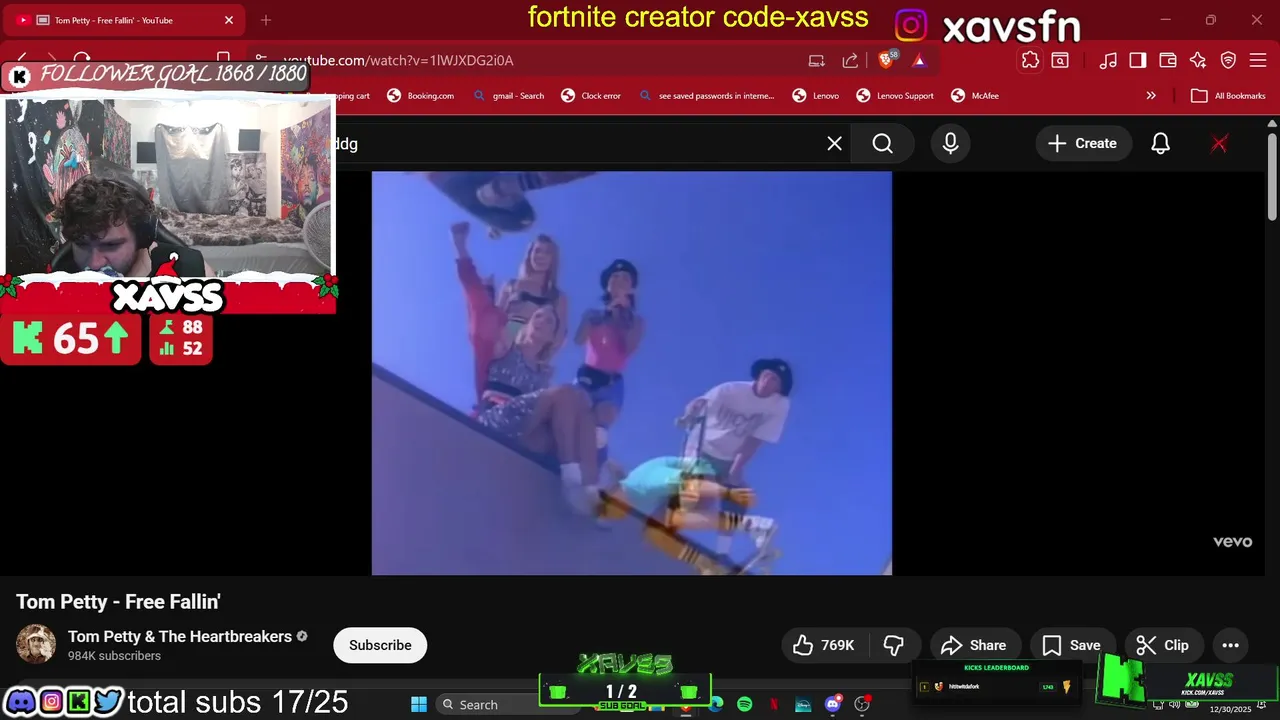Open Brave Playlist music note icon
Viewport: 1280px width, 720px height.
click(1108, 60)
